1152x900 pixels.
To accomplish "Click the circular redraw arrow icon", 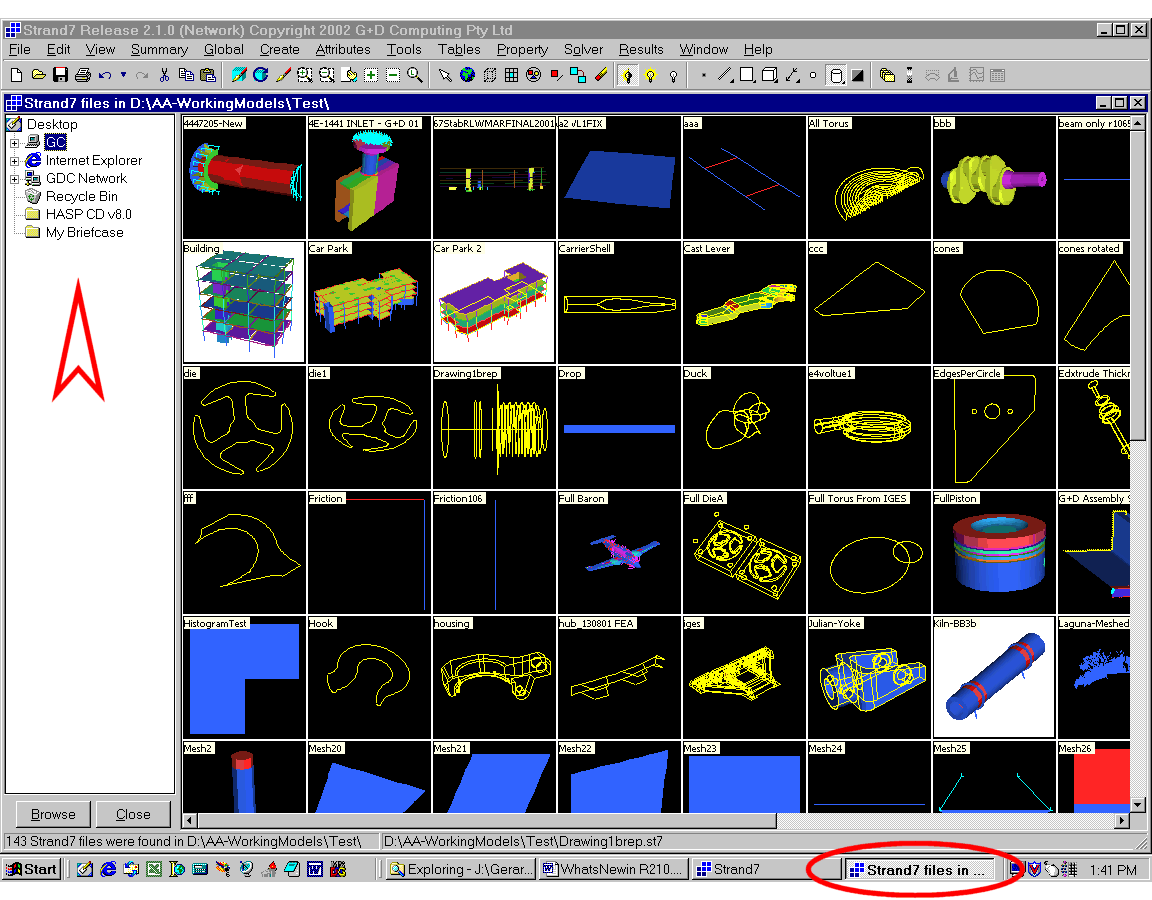I will 261,75.
